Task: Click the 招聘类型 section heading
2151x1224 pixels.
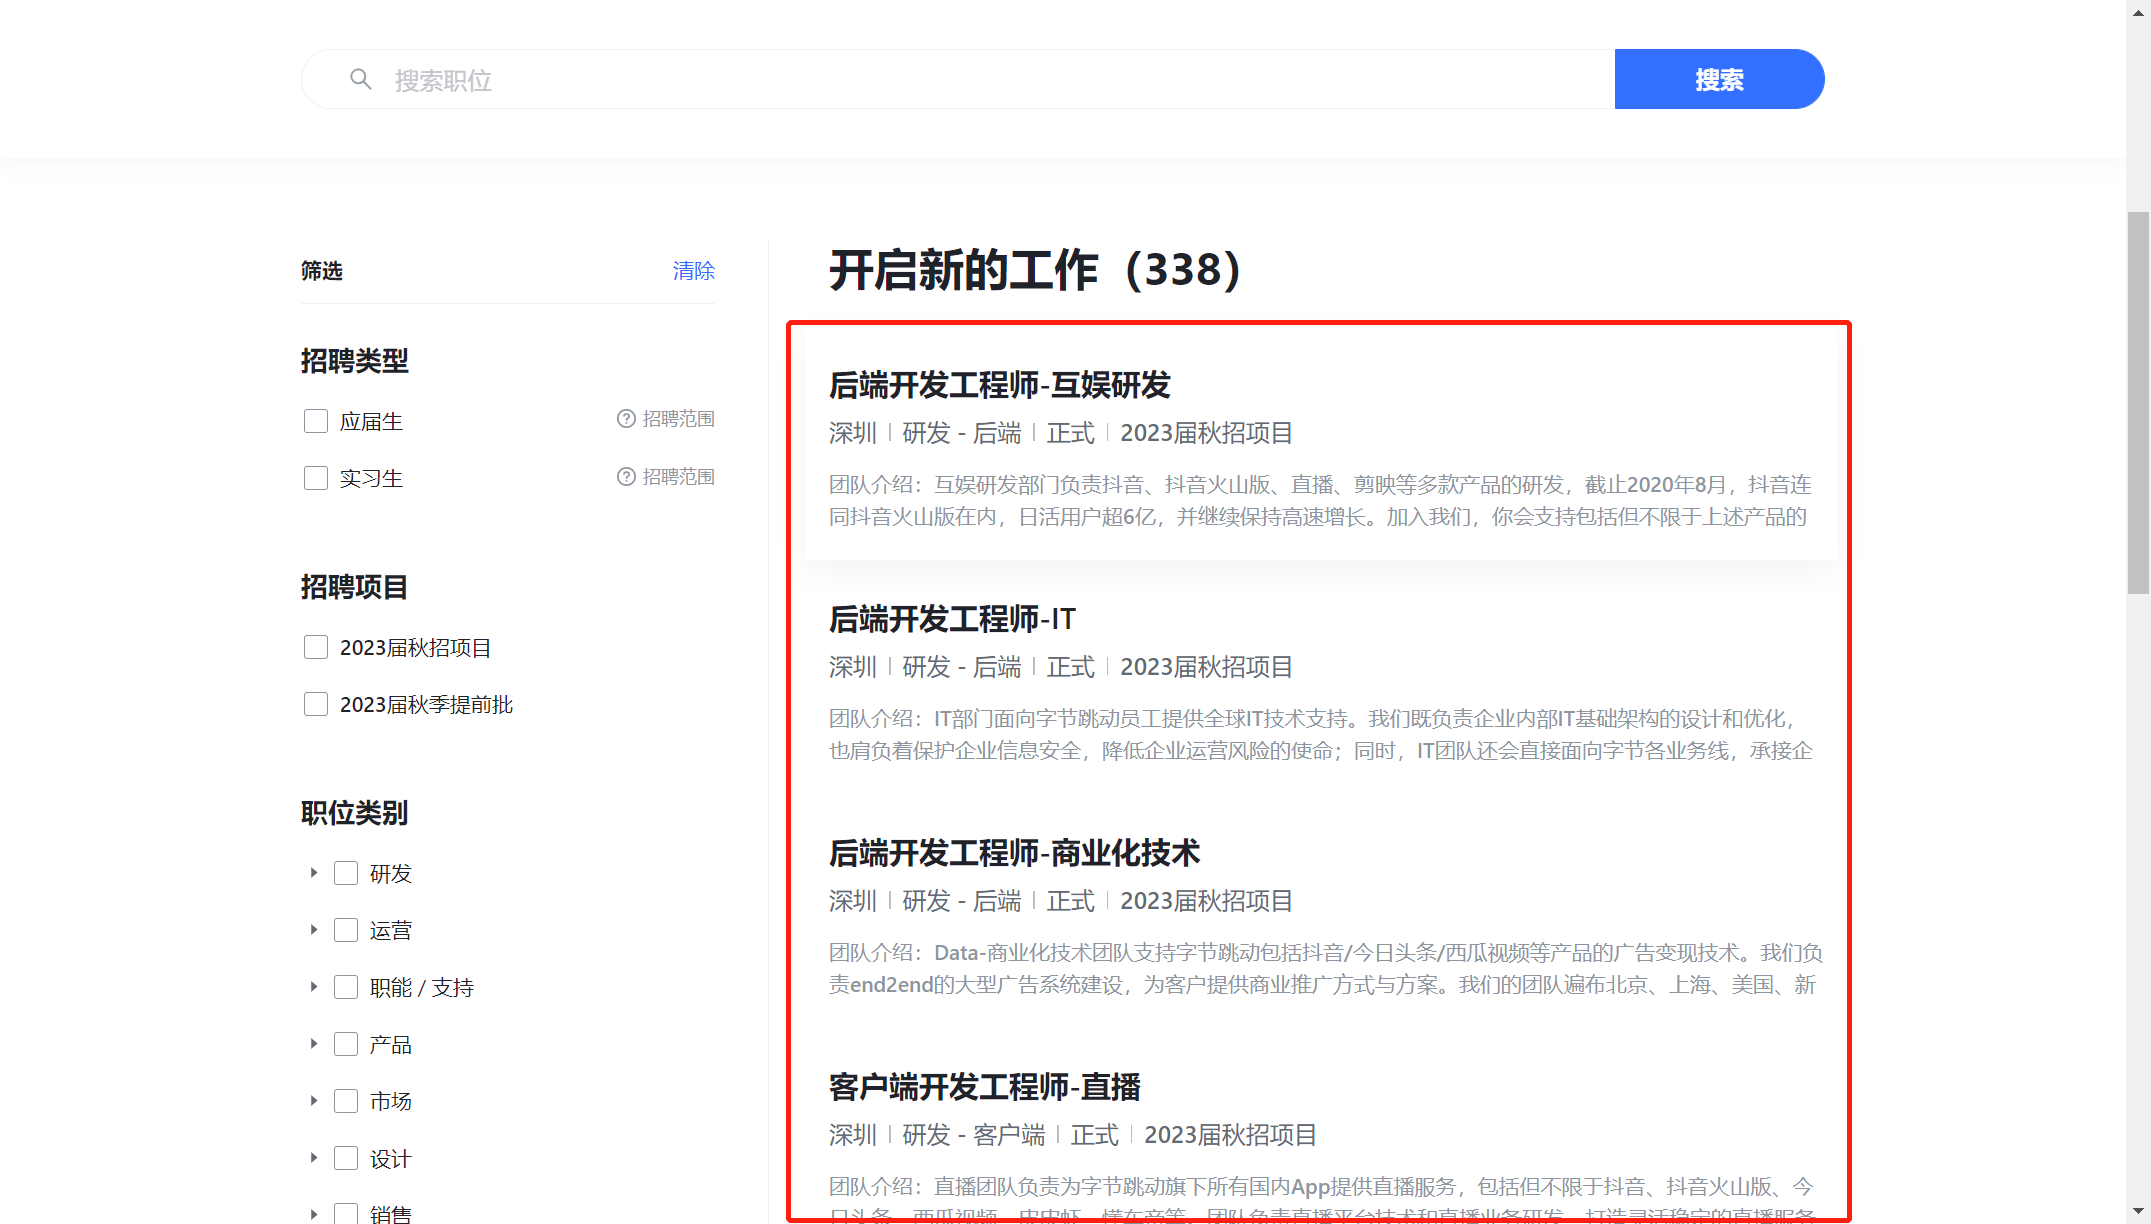Action: (x=355, y=361)
